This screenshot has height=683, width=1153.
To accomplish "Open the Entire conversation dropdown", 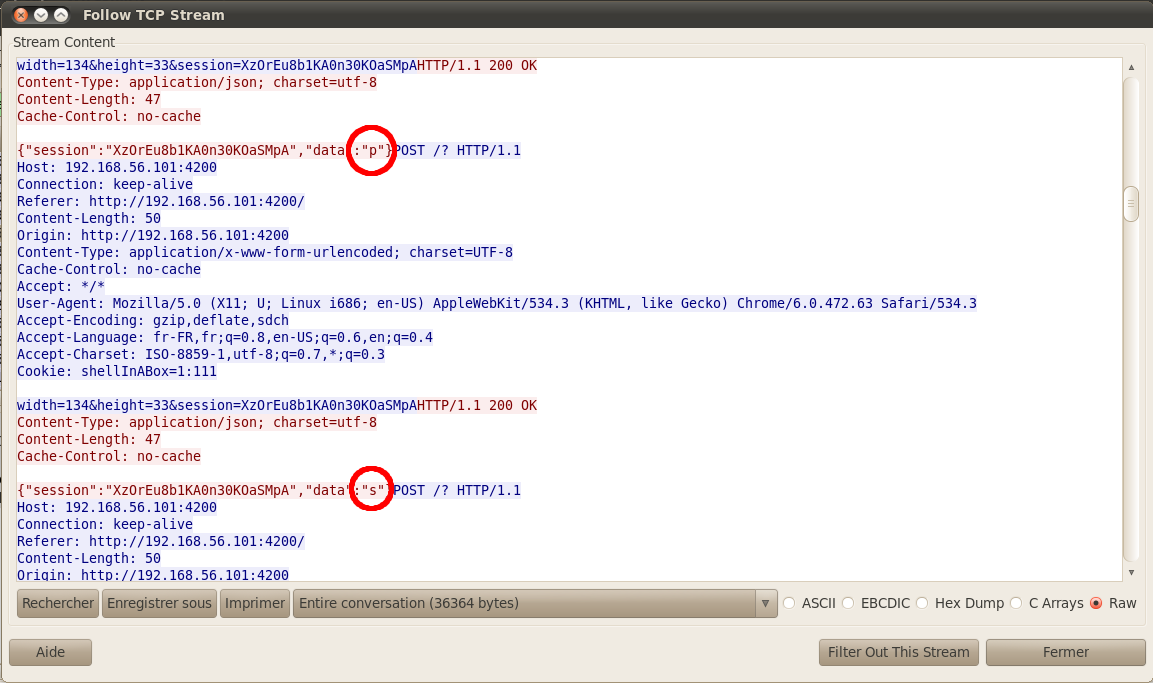I will pyautogui.click(x=534, y=603).
